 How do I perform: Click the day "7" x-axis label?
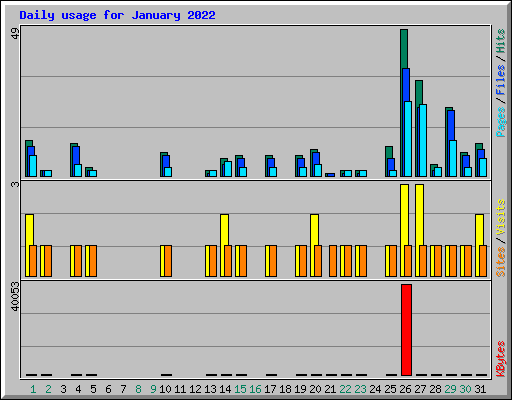point(123,389)
